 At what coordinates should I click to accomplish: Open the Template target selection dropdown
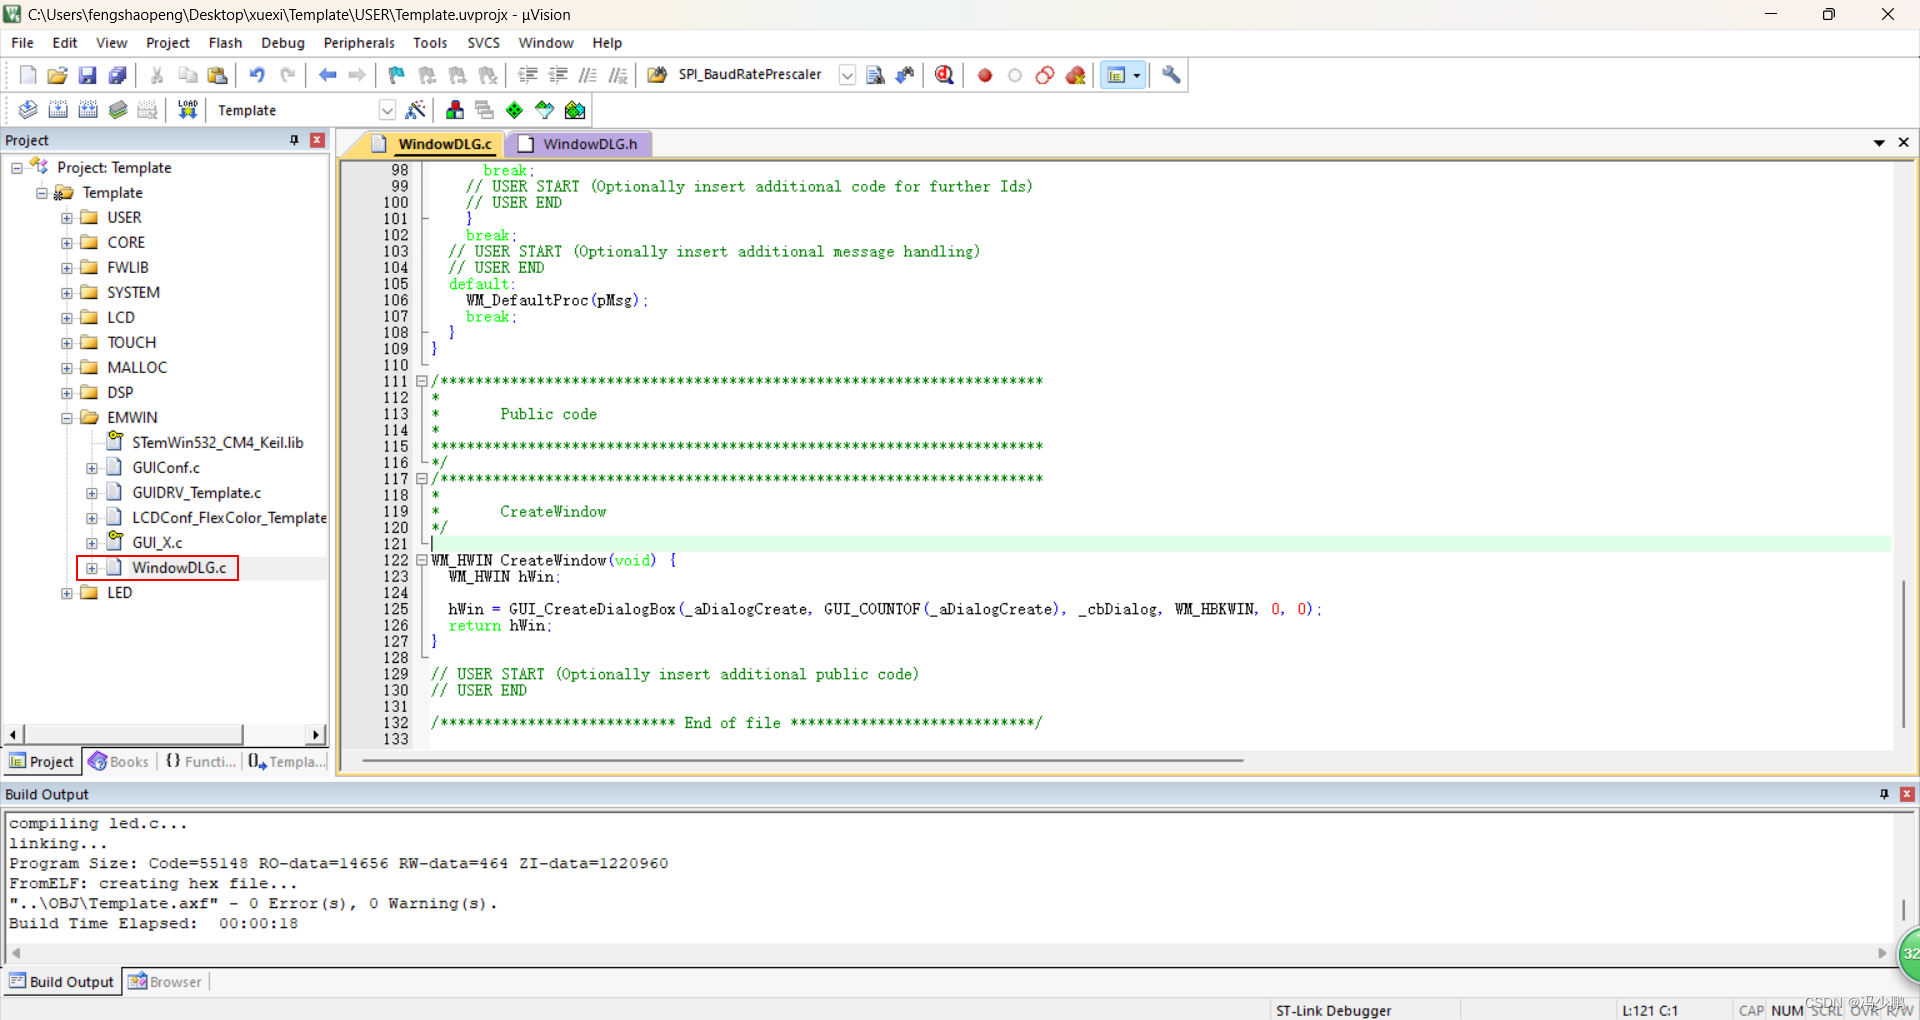[x=387, y=110]
